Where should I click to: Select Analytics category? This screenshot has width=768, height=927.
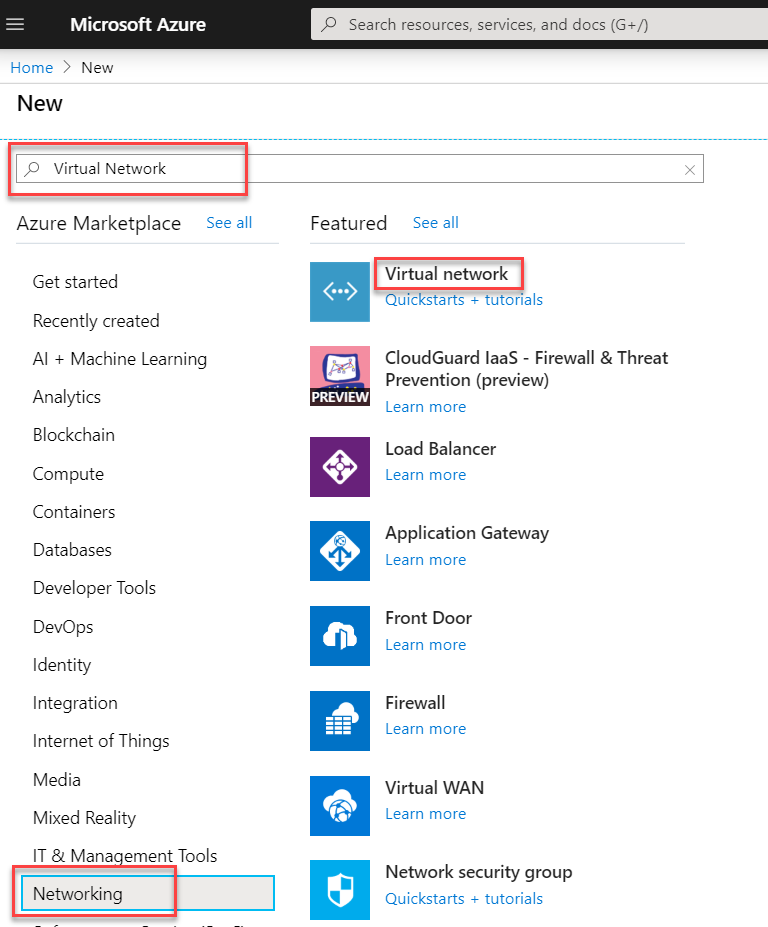[x=66, y=397]
